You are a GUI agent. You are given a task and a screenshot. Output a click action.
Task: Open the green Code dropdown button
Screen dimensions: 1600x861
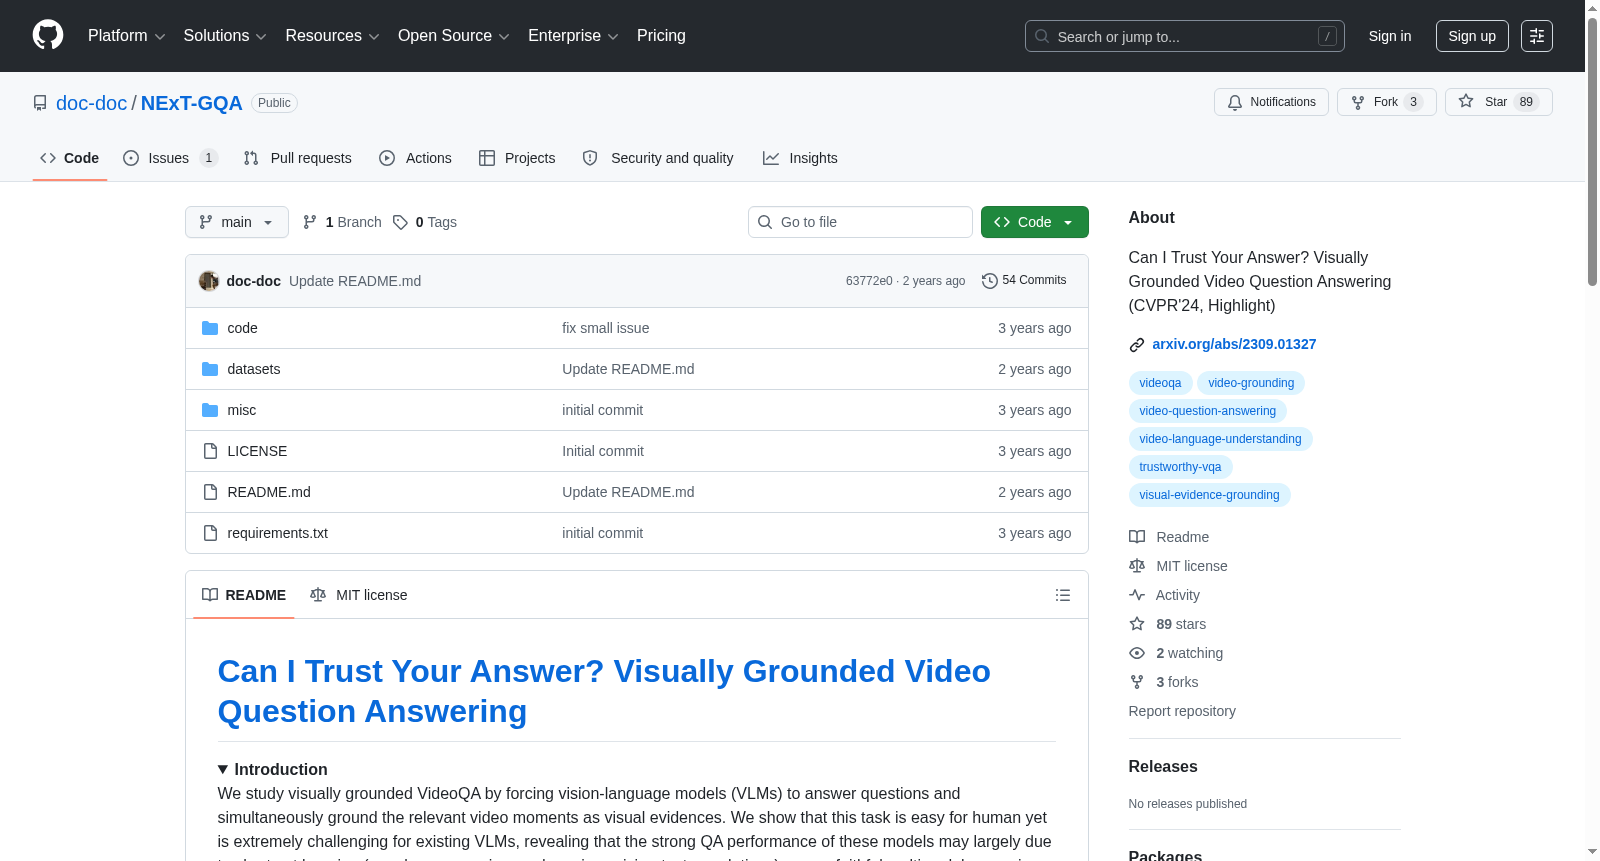1035,222
